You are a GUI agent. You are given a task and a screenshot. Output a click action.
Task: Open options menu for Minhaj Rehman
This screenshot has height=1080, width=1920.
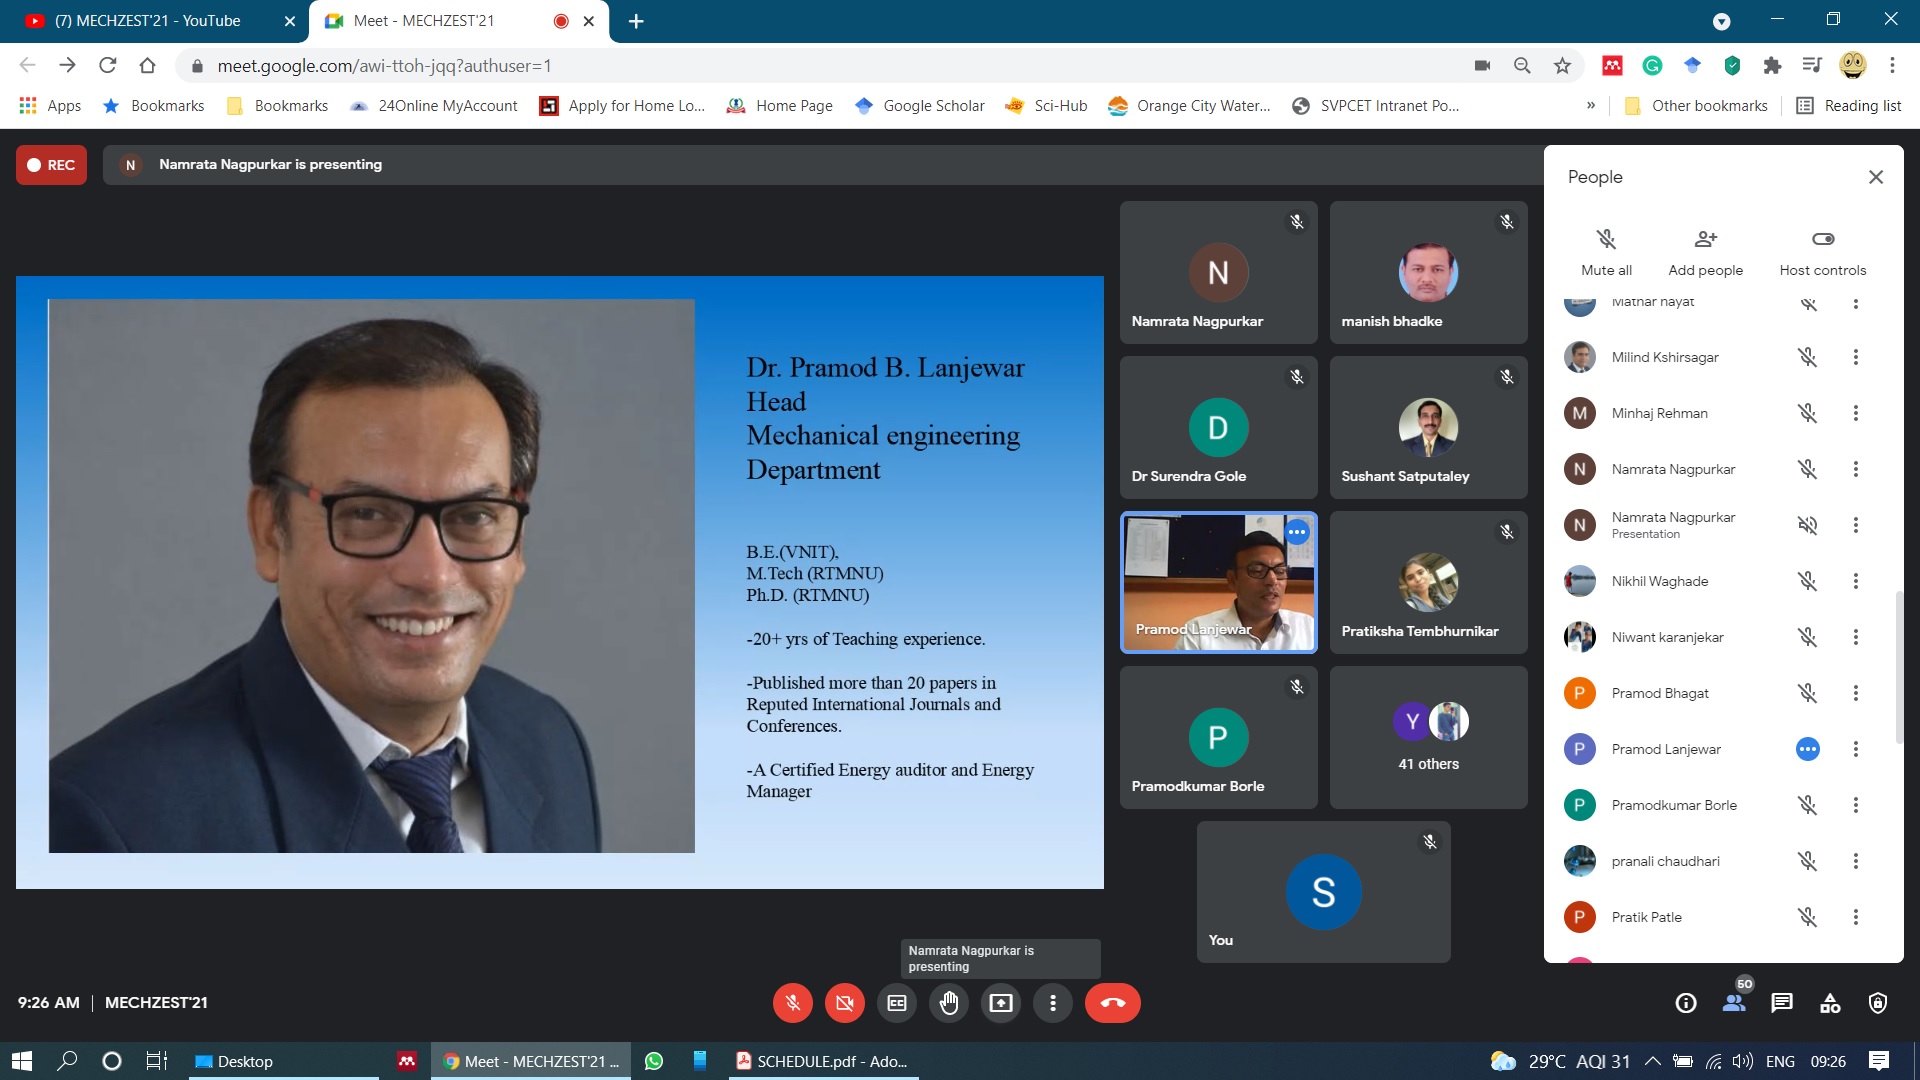tap(1856, 413)
